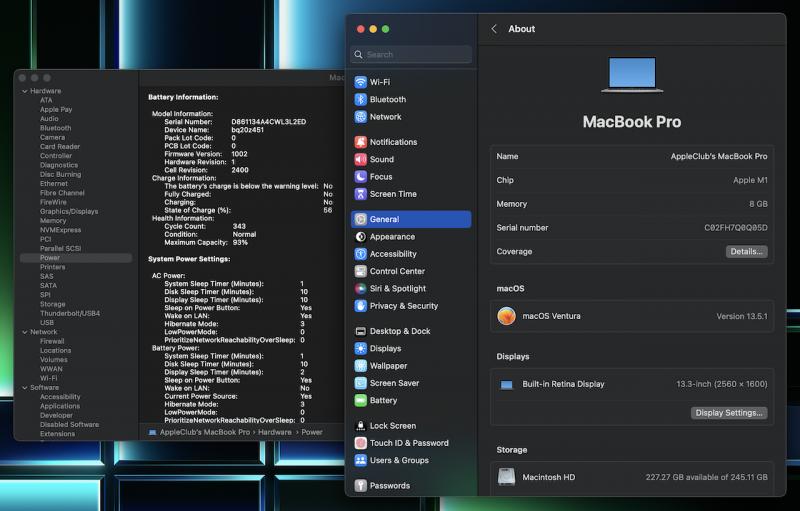Open Notifications bell icon
800x511 pixels.
click(x=361, y=142)
